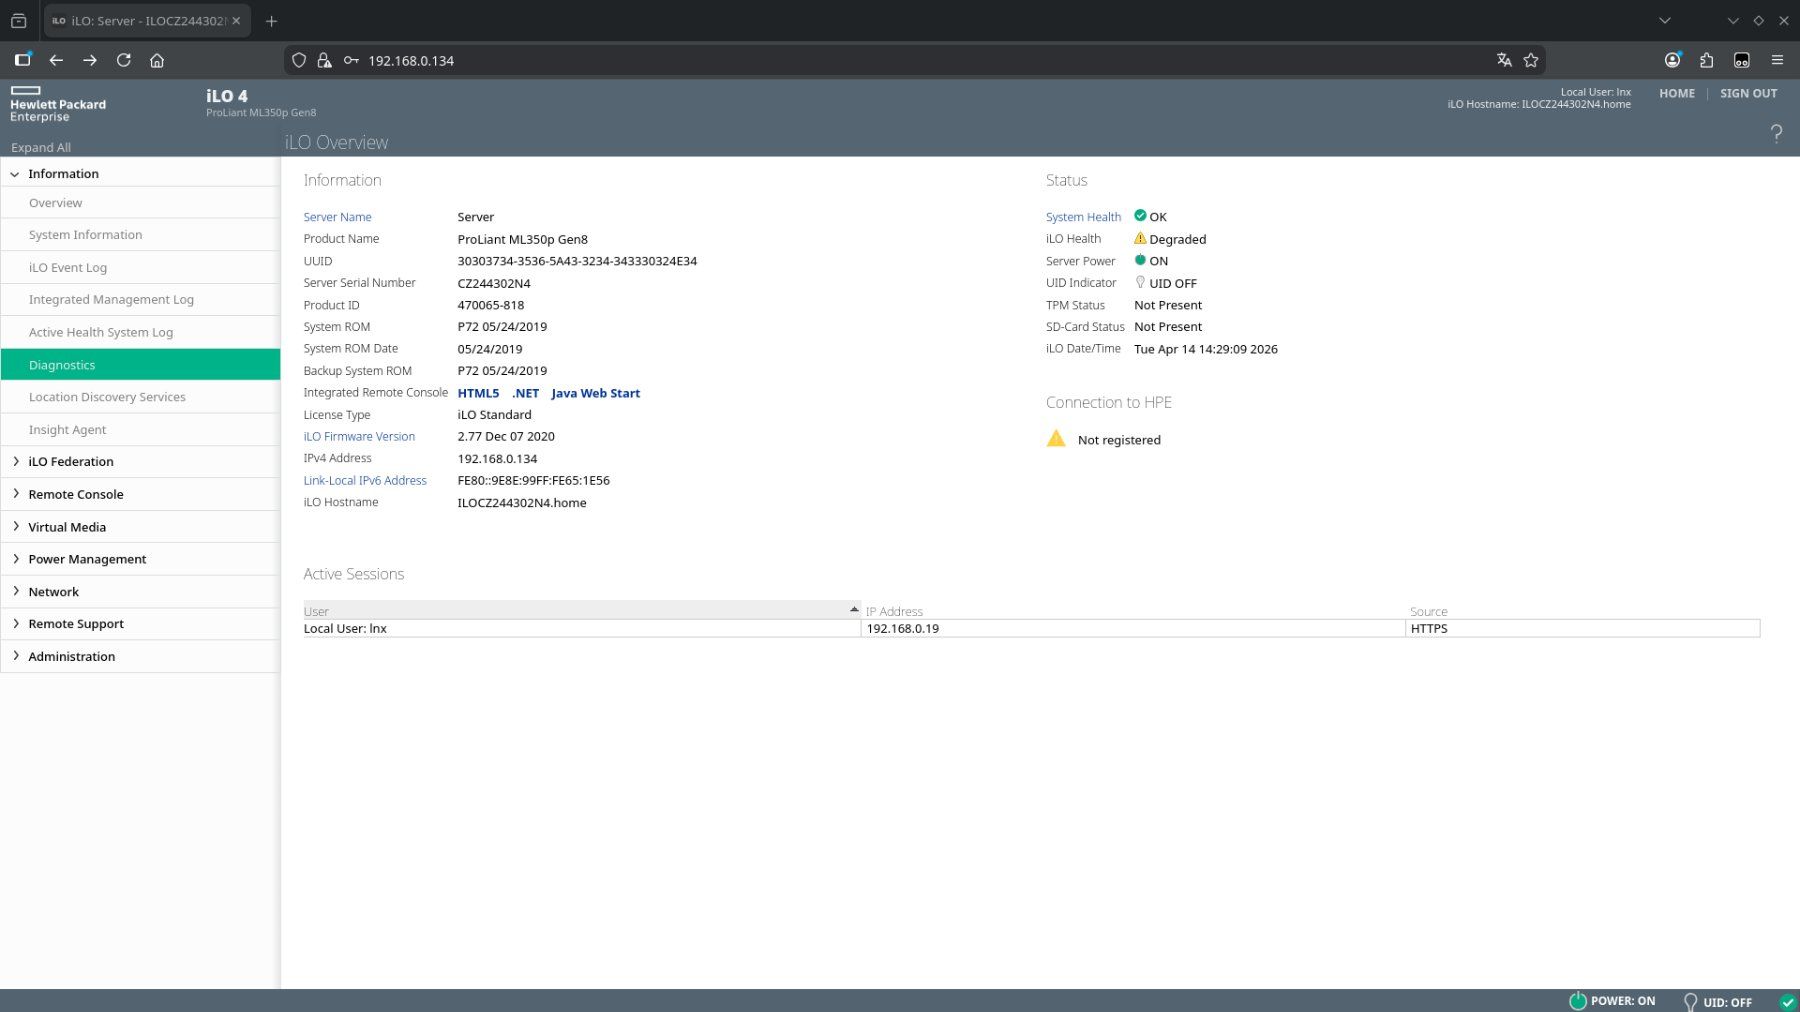Click the translate page icon
Viewport: 1800px width, 1012px height.
coord(1504,60)
